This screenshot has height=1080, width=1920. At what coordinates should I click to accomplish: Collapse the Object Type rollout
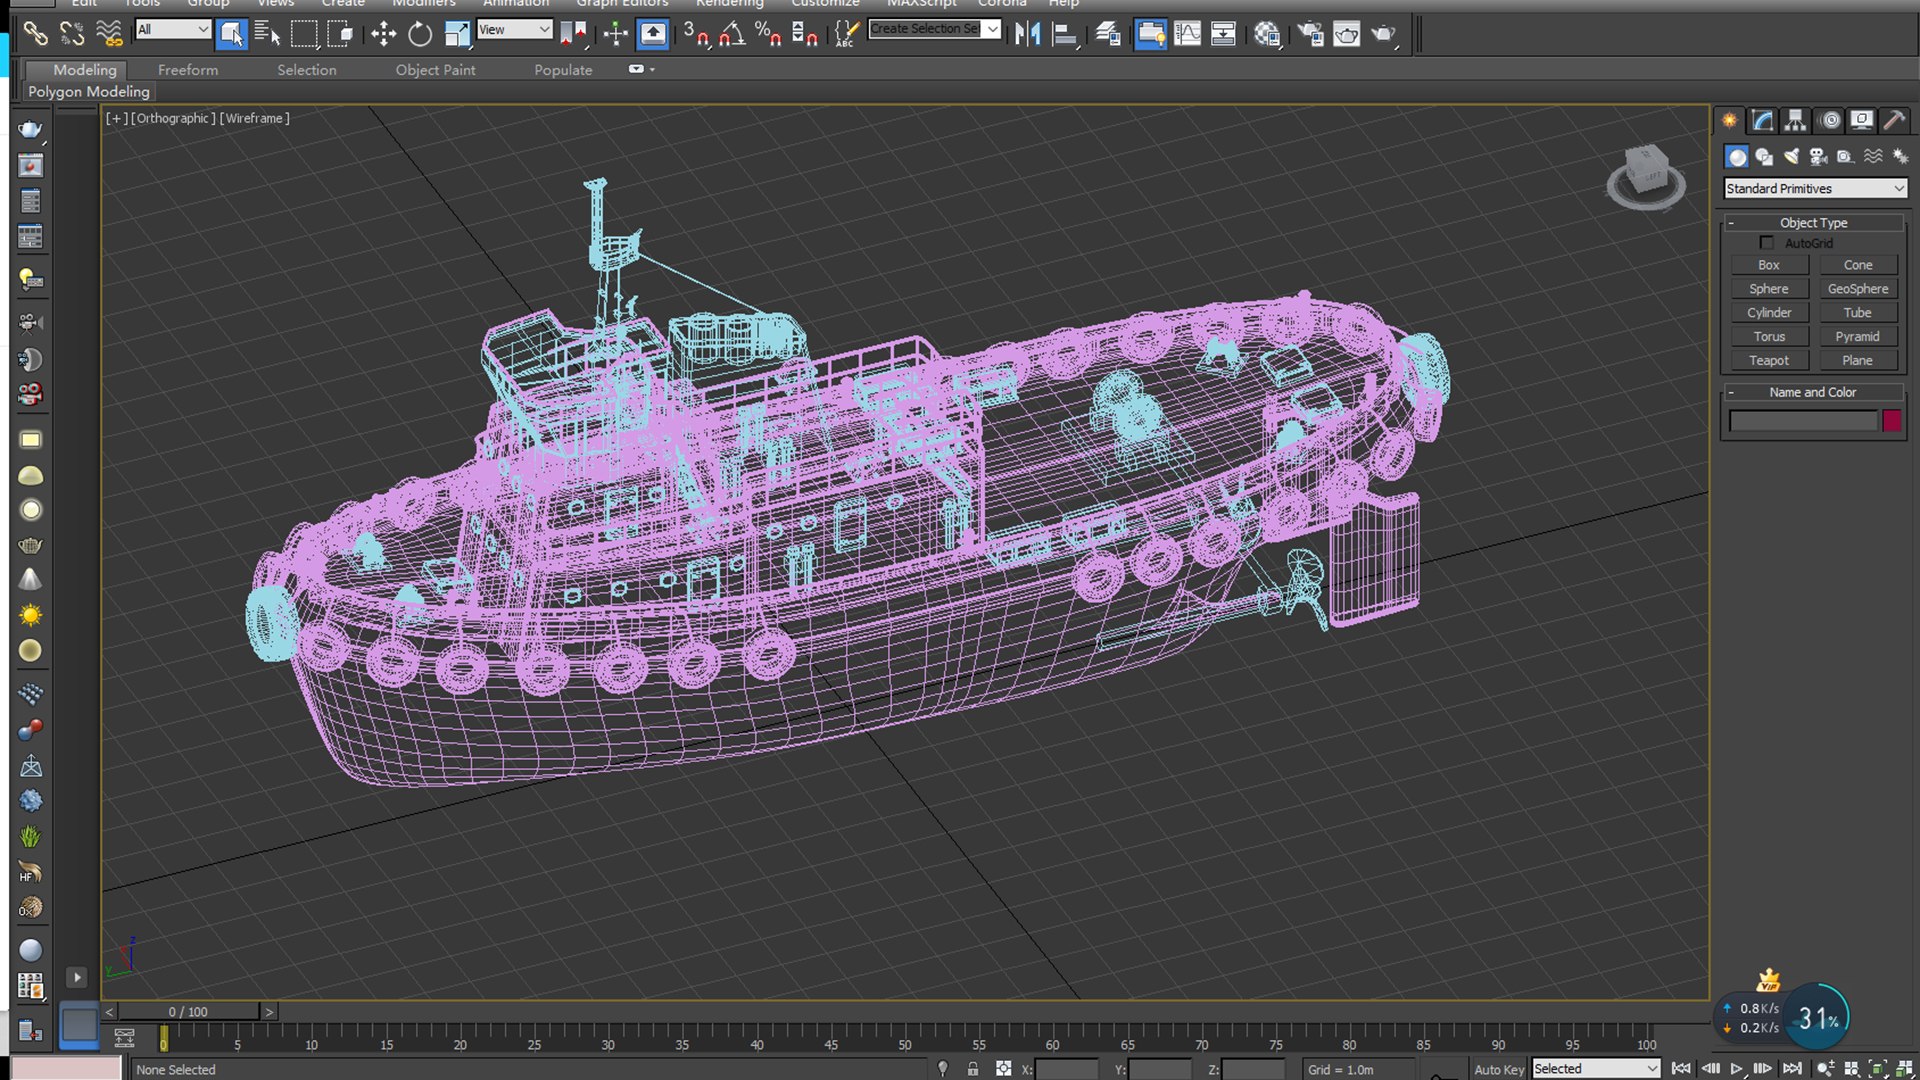pos(1813,222)
